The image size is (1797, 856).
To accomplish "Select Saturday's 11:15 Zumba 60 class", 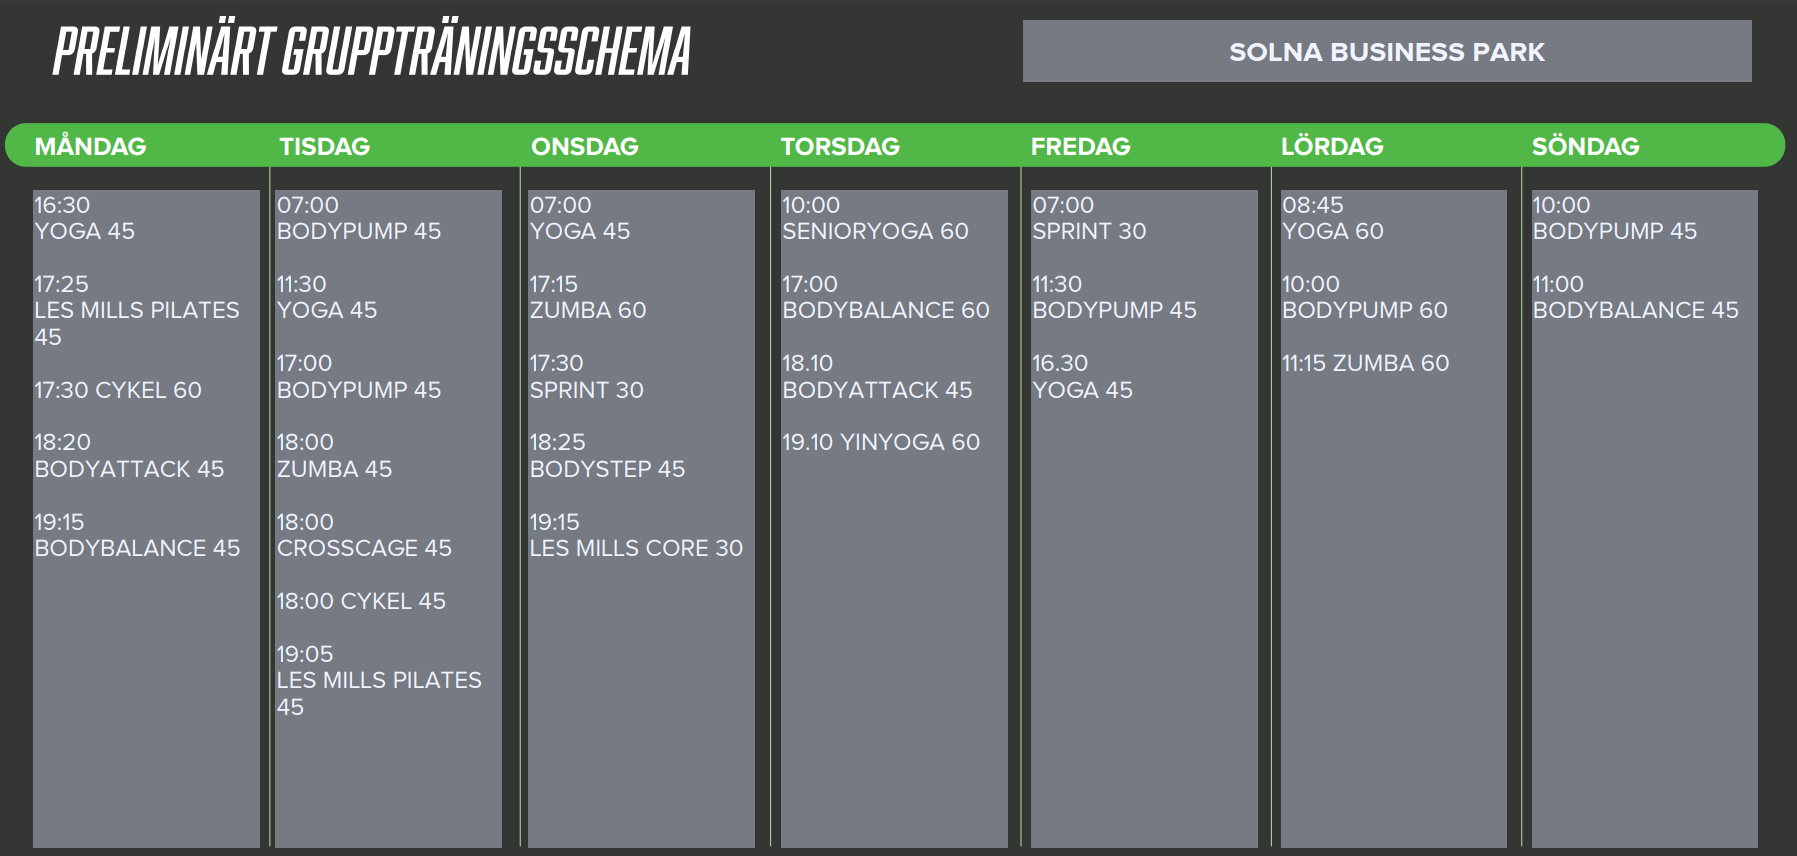I will (1365, 363).
